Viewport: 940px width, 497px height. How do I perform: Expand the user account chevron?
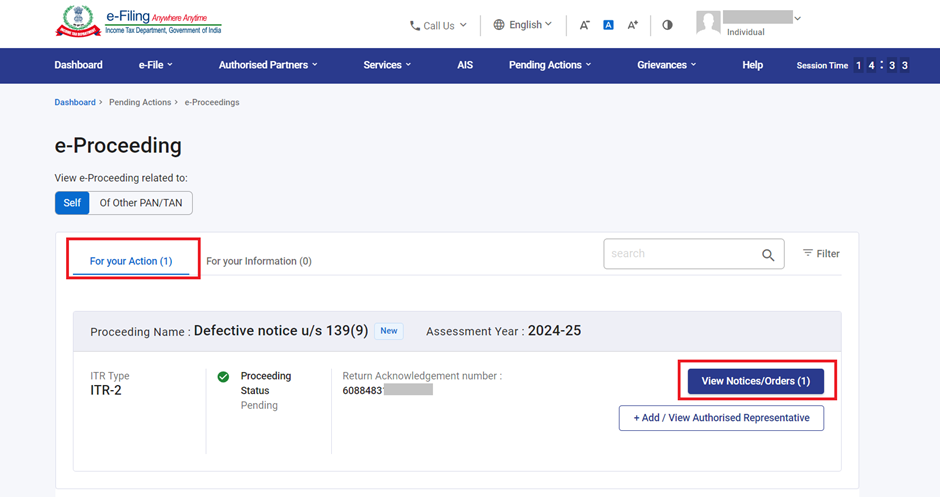tap(797, 19)
